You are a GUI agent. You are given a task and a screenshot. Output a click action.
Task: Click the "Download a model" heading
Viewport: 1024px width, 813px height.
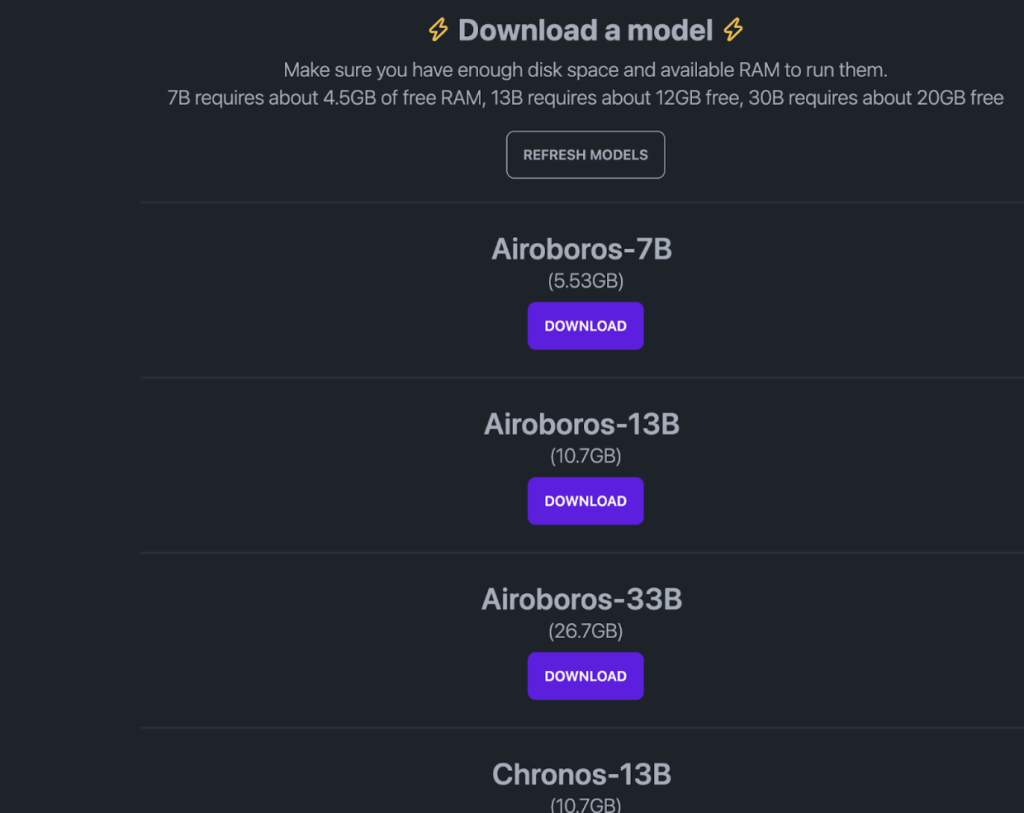point(585,30)
